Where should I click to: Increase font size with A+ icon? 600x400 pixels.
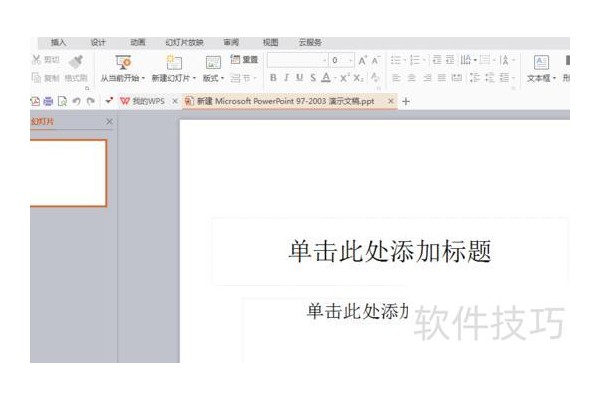point(362,60)
